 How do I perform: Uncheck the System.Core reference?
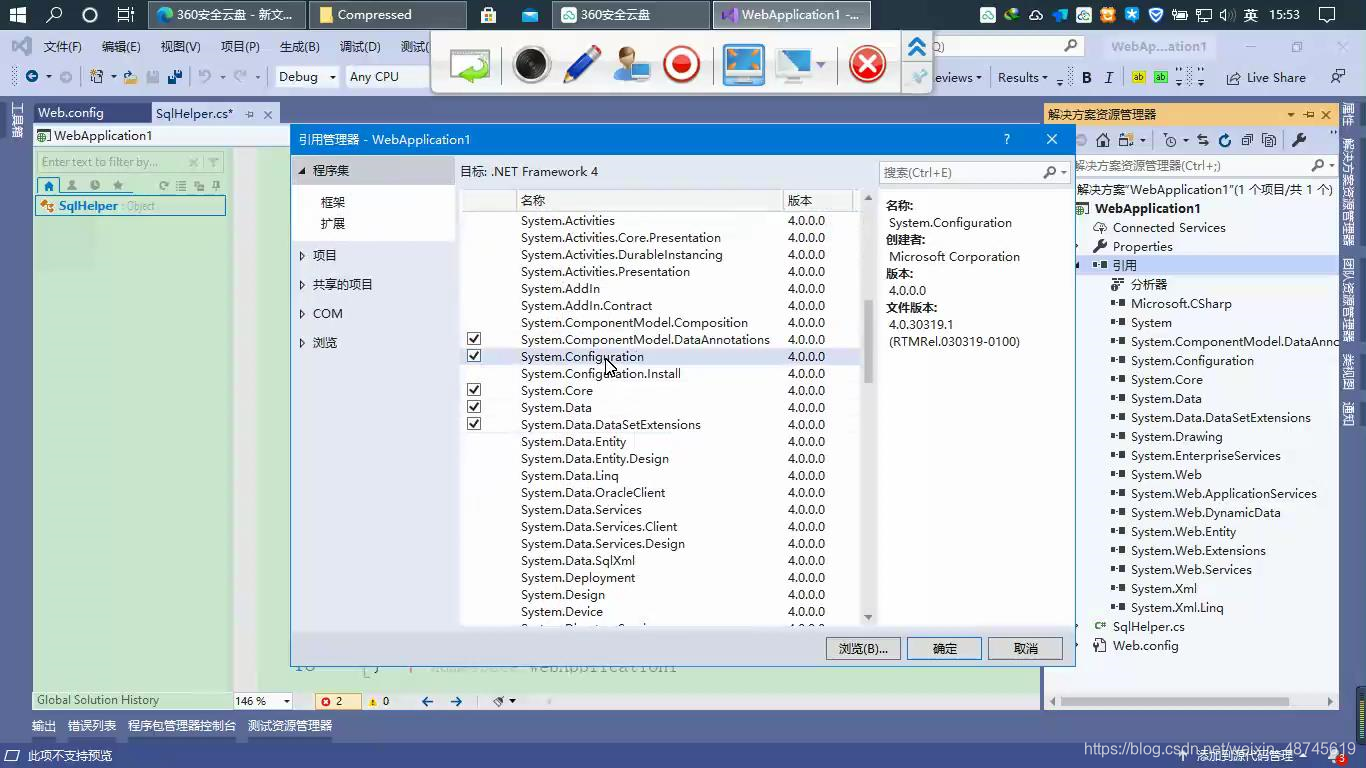point(474,390)
